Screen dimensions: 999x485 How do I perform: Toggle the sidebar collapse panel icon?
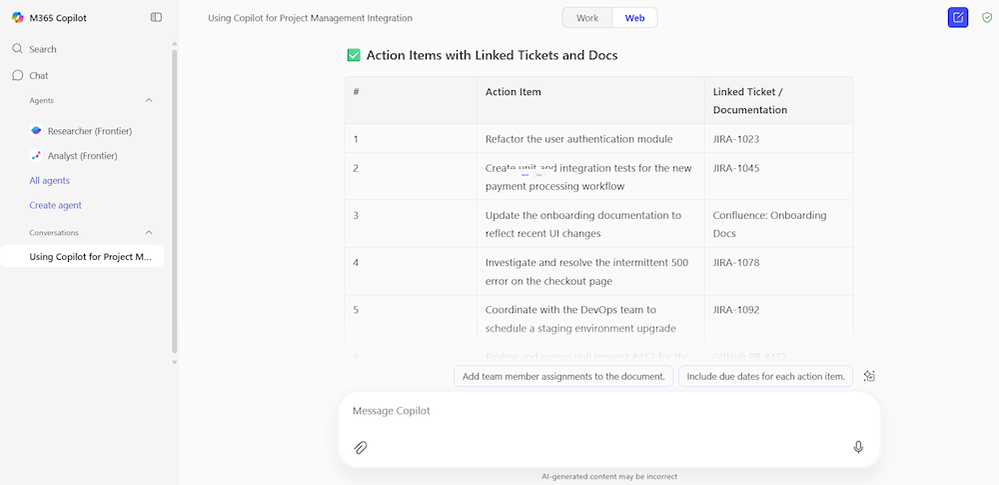(x=156, y=17)
